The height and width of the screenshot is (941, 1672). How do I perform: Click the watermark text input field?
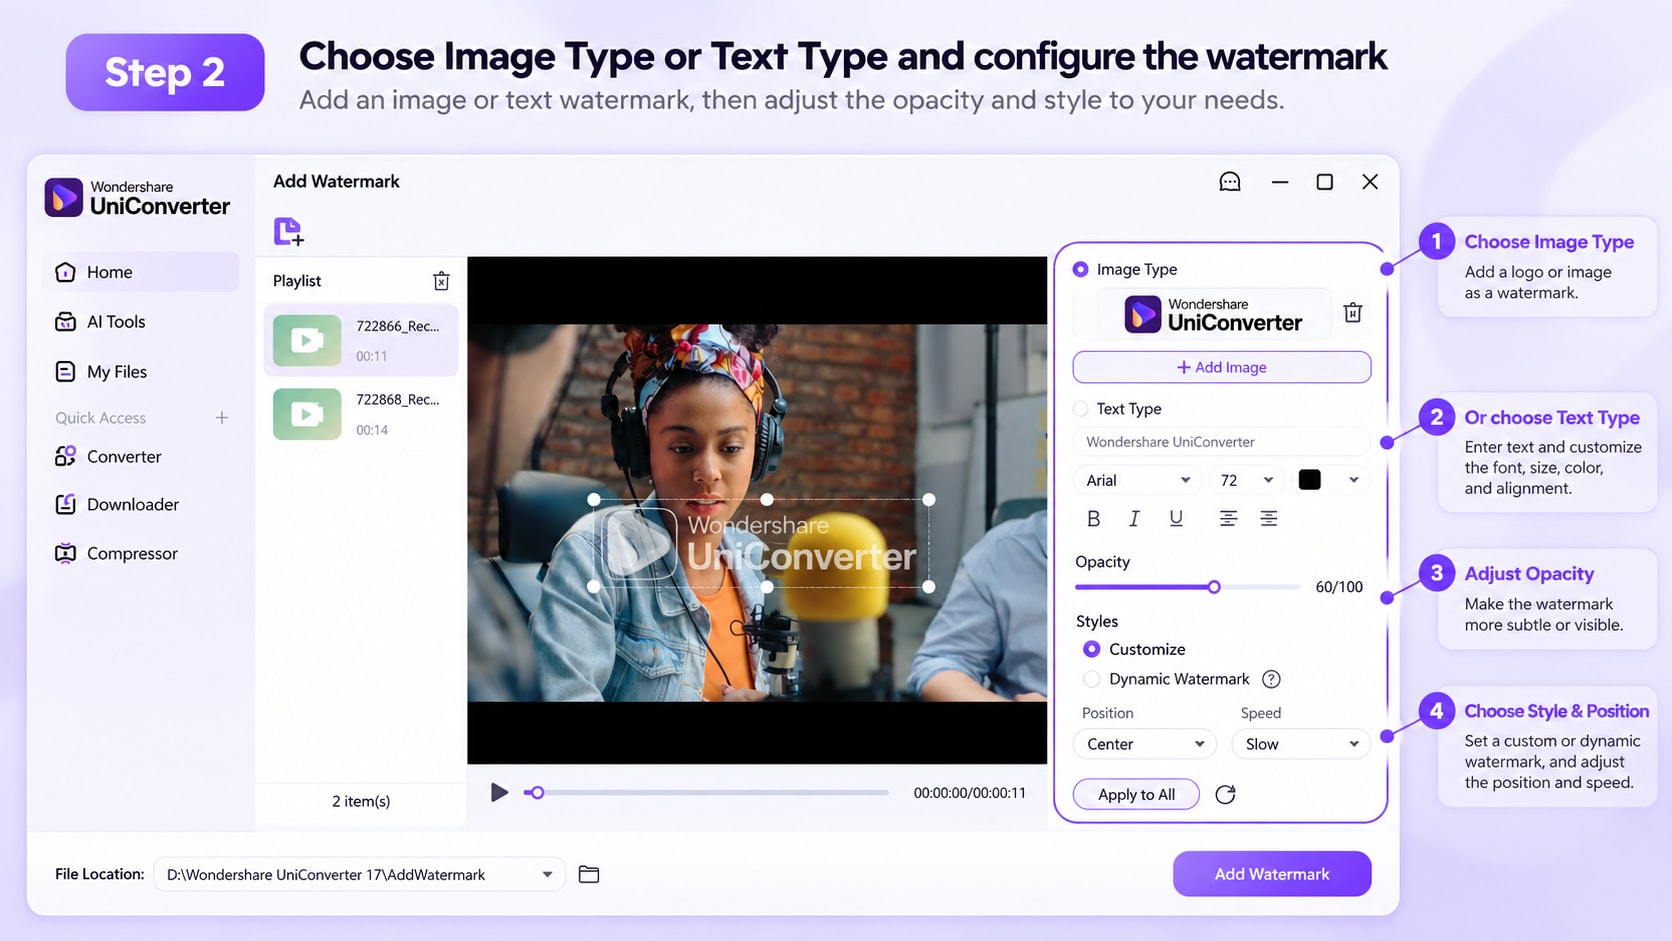[x=1221, y=442]
